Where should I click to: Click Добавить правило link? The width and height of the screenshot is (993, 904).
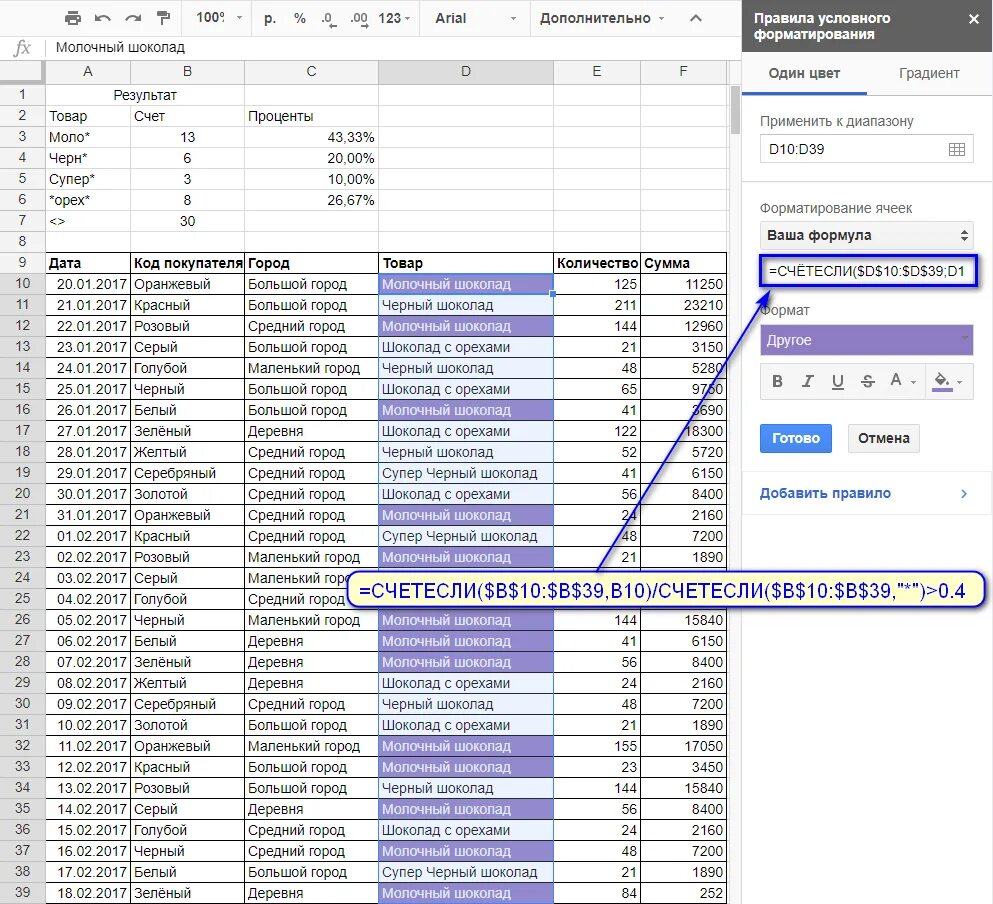[825, 493]
